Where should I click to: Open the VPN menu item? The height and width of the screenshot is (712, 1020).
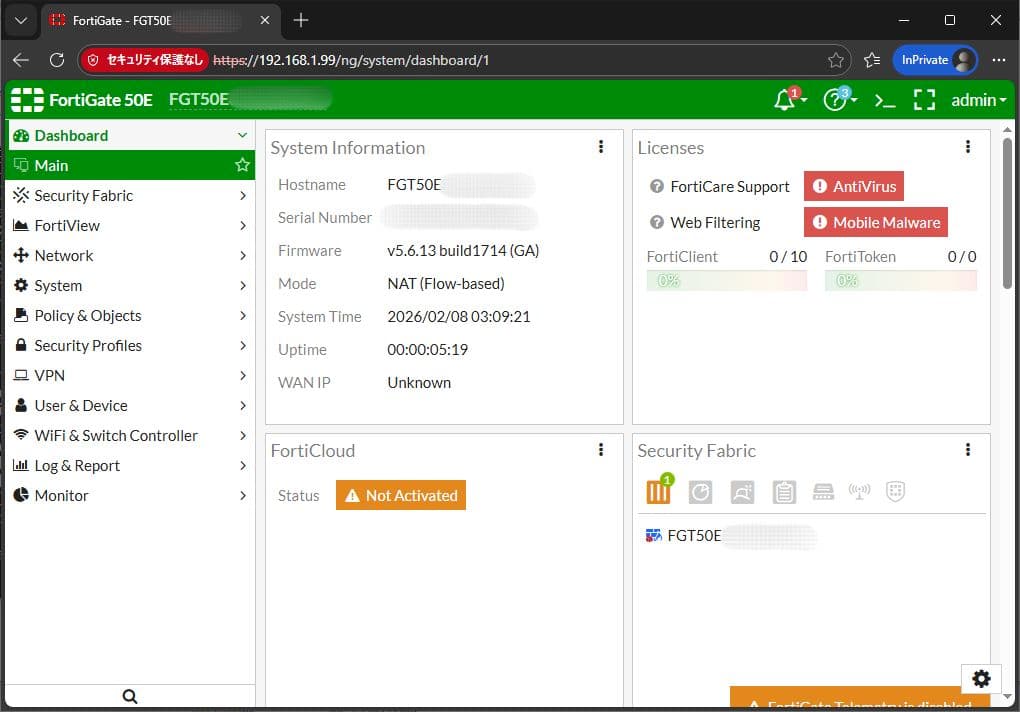click(x=129, y=375)
